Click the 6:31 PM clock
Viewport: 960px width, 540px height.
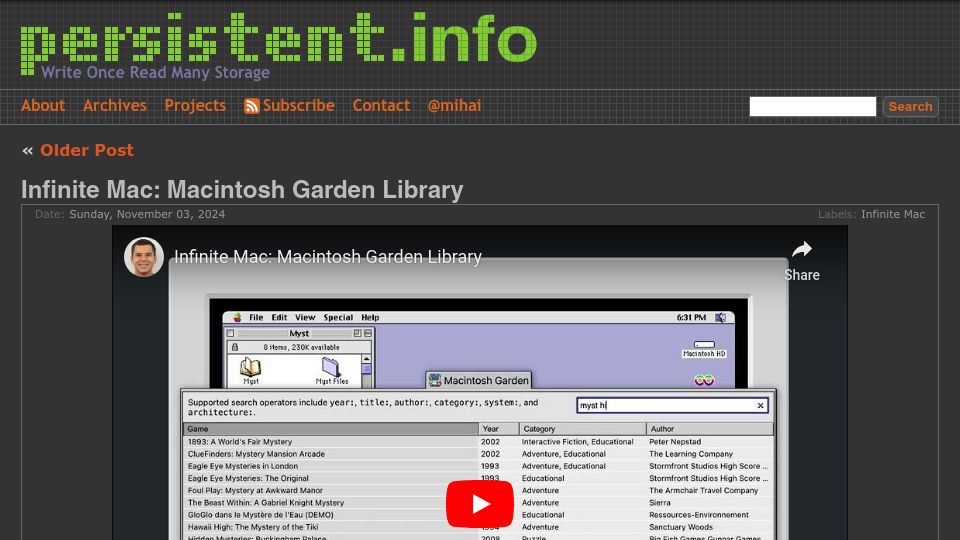pyautogui.click(x=691, y=317)
